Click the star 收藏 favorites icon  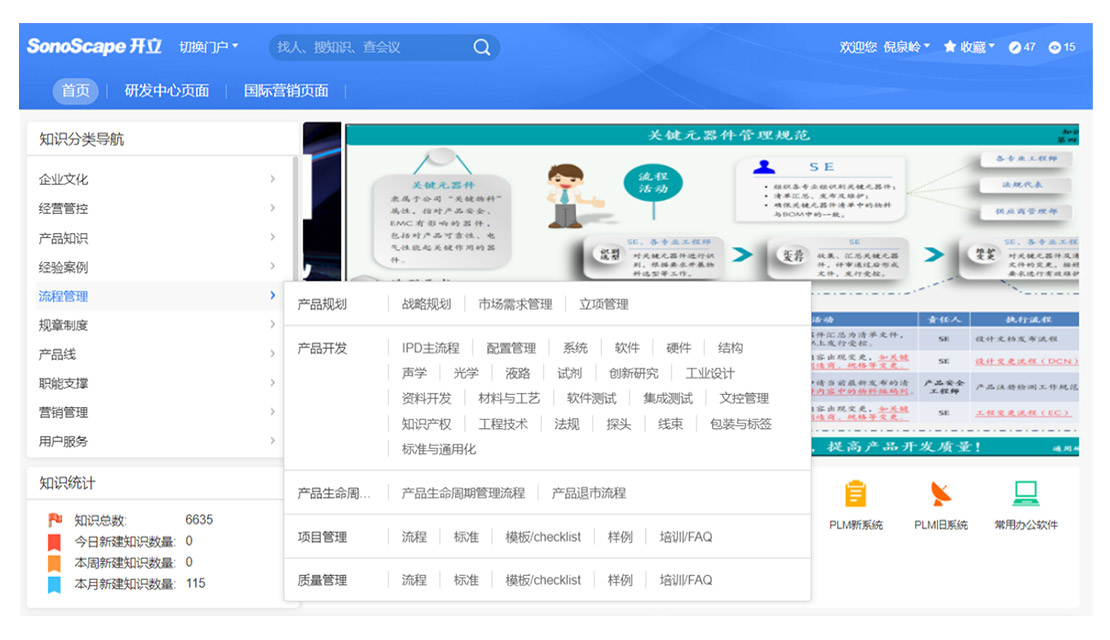click(950, 47)
